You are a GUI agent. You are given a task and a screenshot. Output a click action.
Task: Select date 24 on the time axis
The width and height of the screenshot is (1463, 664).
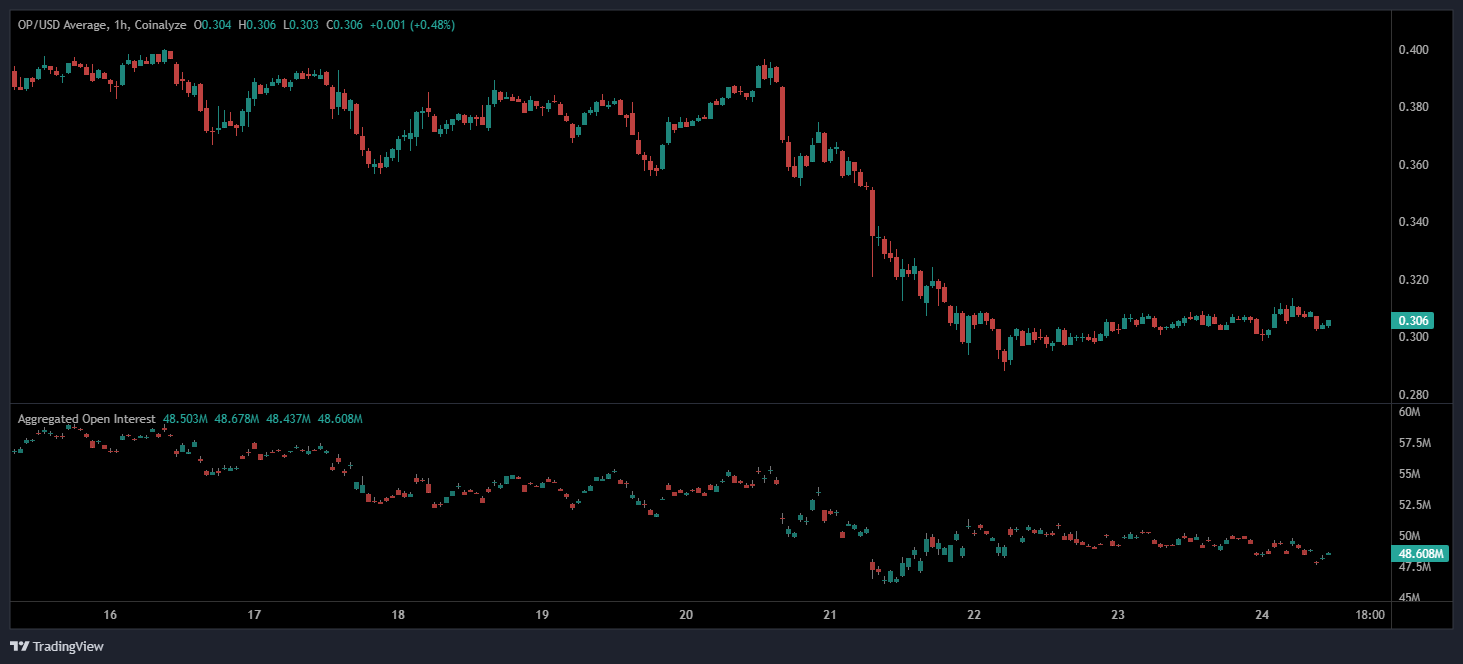click(1262, 615)
